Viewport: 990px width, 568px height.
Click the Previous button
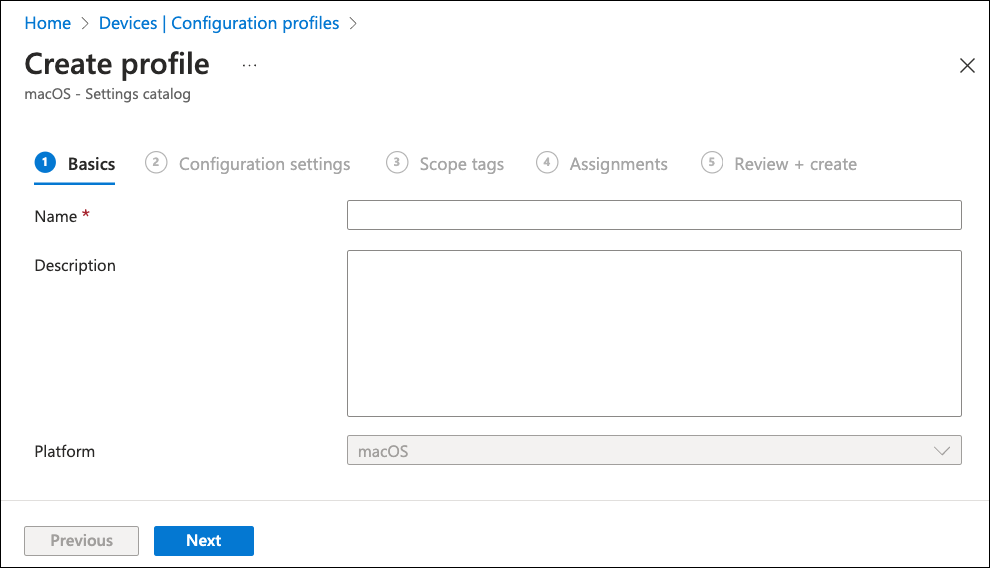click(x=82, y=540)
